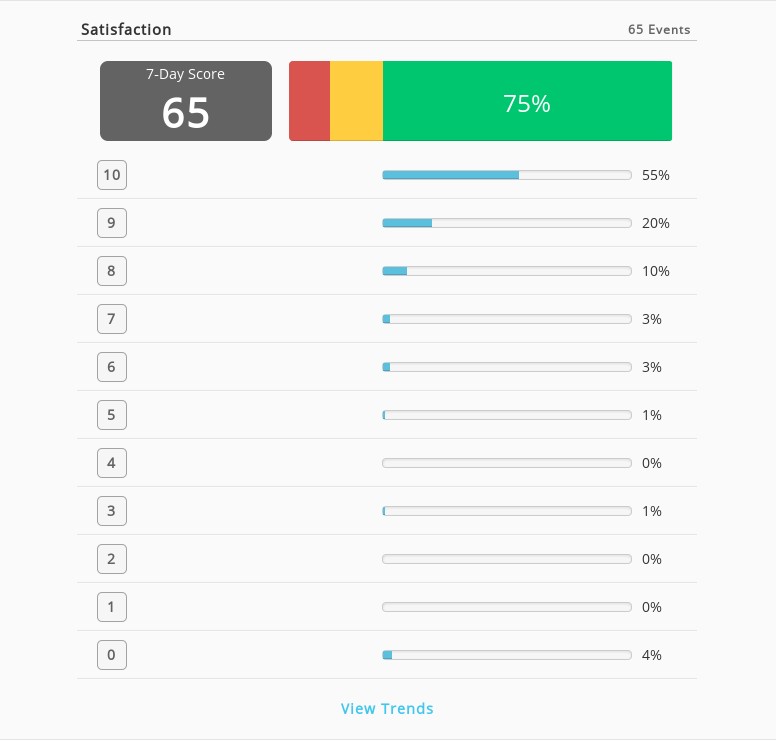Click the 7-Day Score panel
Viewport: 776px width, 740px height.
pos(186,101)
